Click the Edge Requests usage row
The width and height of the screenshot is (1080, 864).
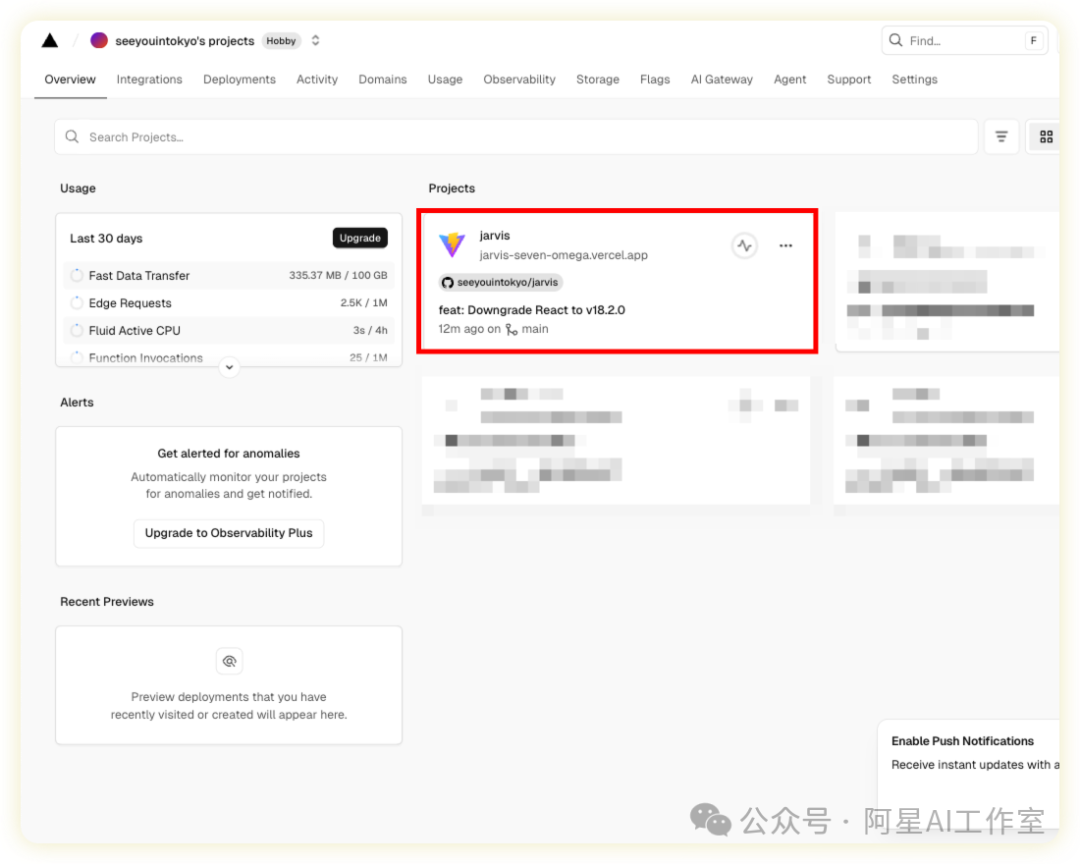click(x=229, y=303)
